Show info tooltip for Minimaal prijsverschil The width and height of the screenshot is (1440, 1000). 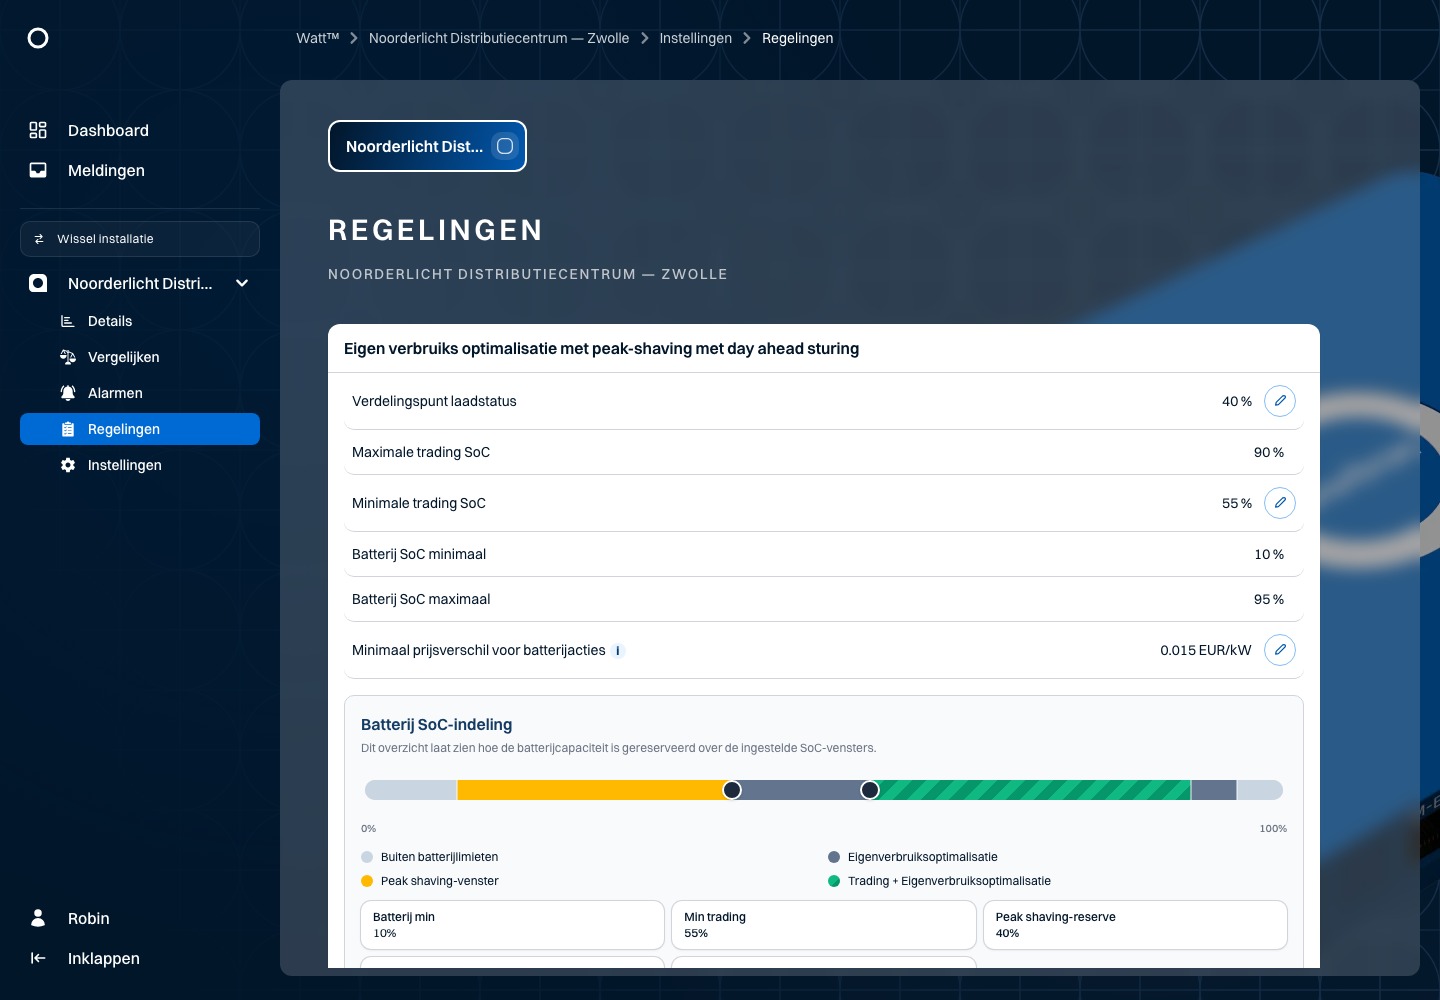point(618,651)
